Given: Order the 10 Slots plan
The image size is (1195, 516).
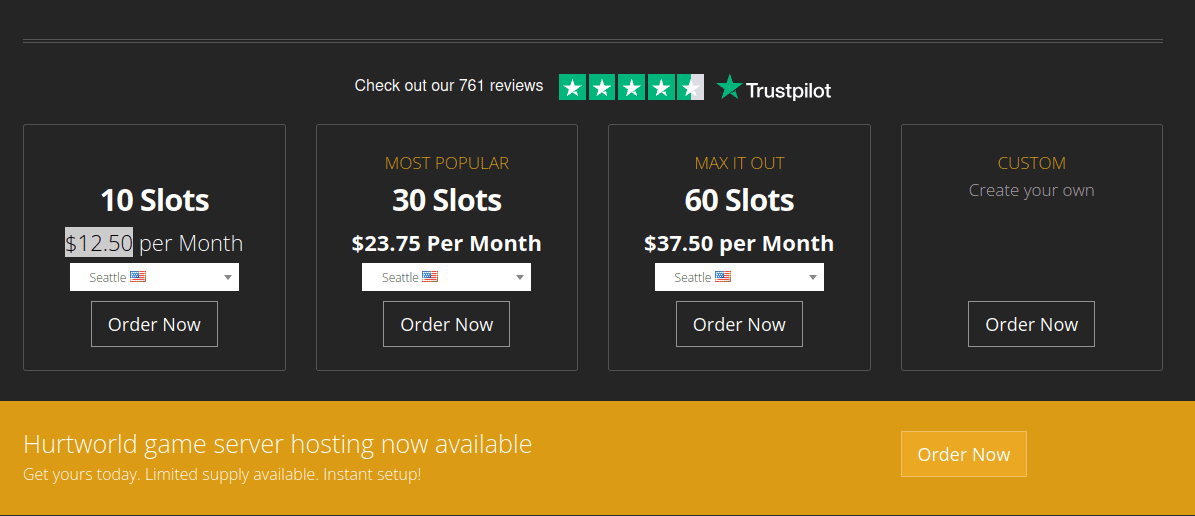Looking at the screenshot, I should [x=154, y=324].
